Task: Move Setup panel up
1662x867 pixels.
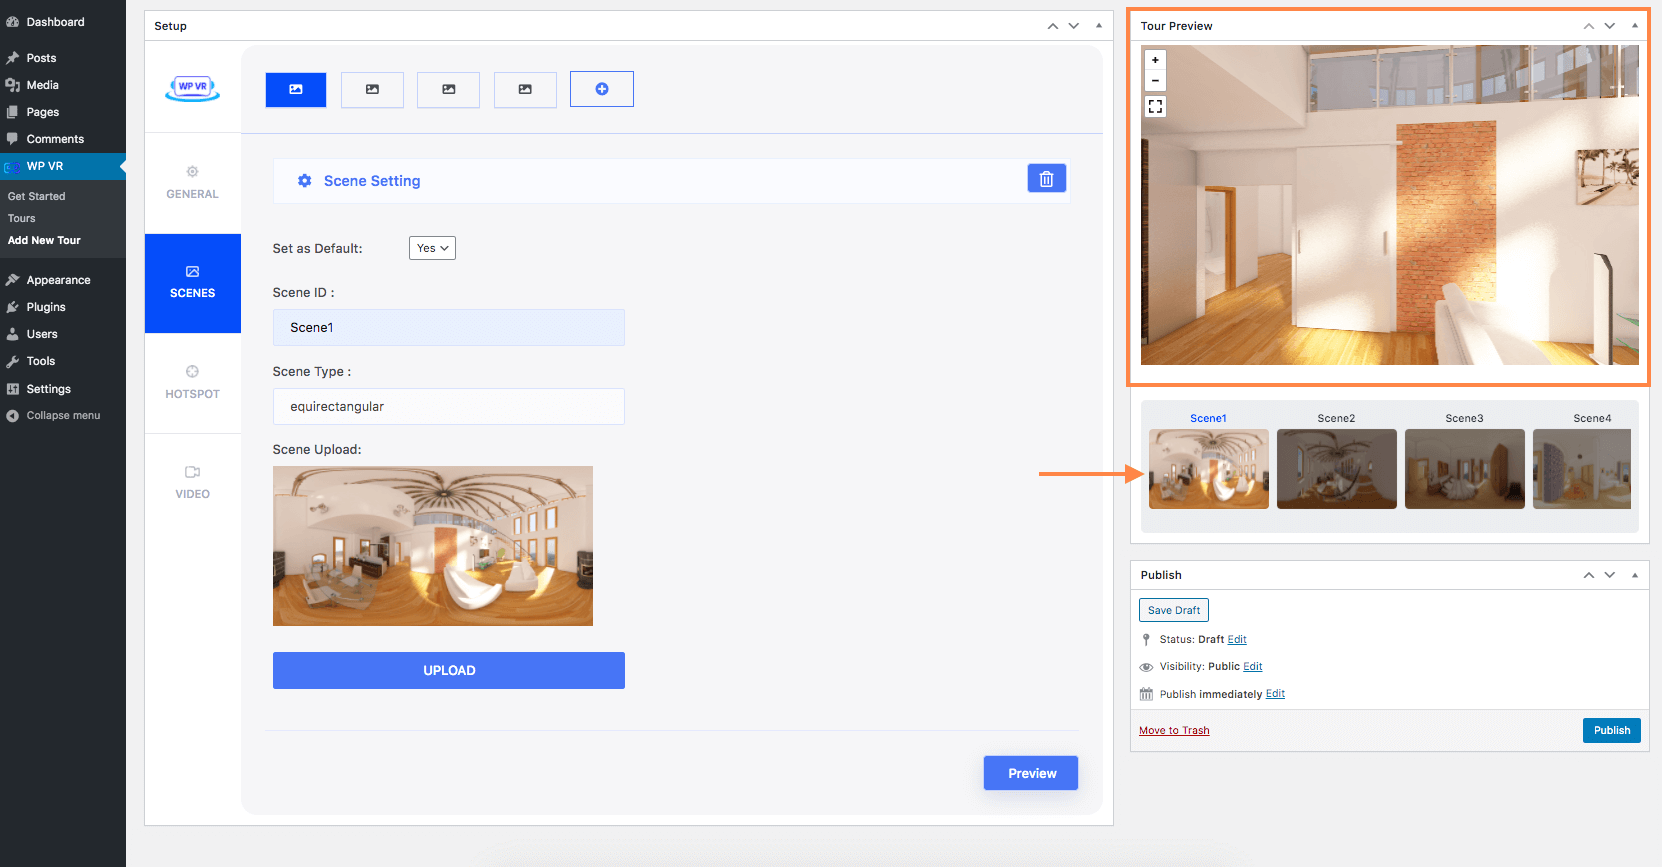Action: 1053,26
